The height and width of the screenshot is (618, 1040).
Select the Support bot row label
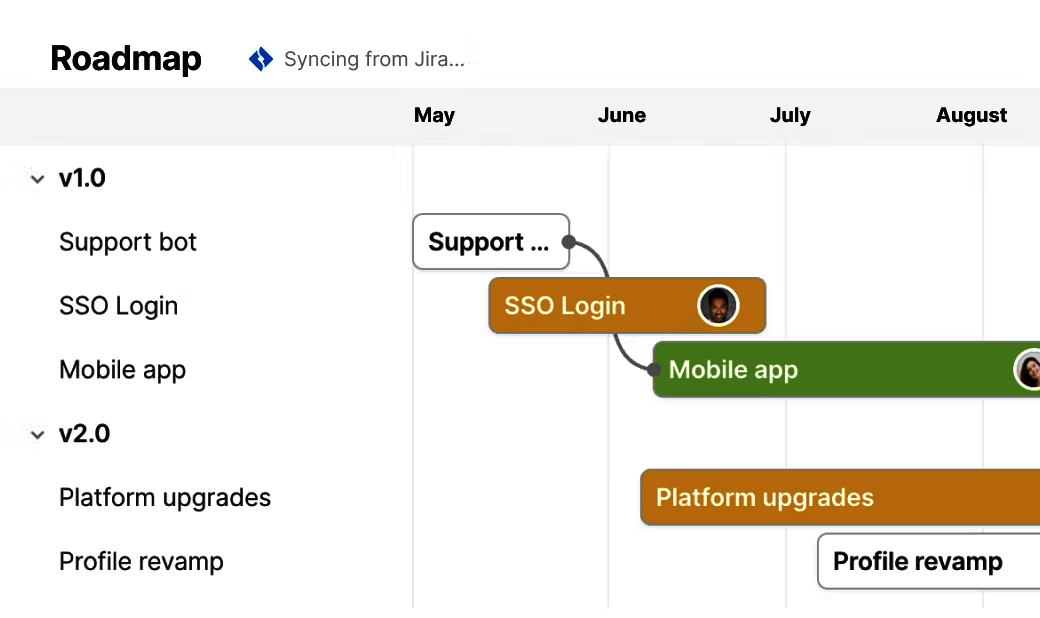coord(128,242)
